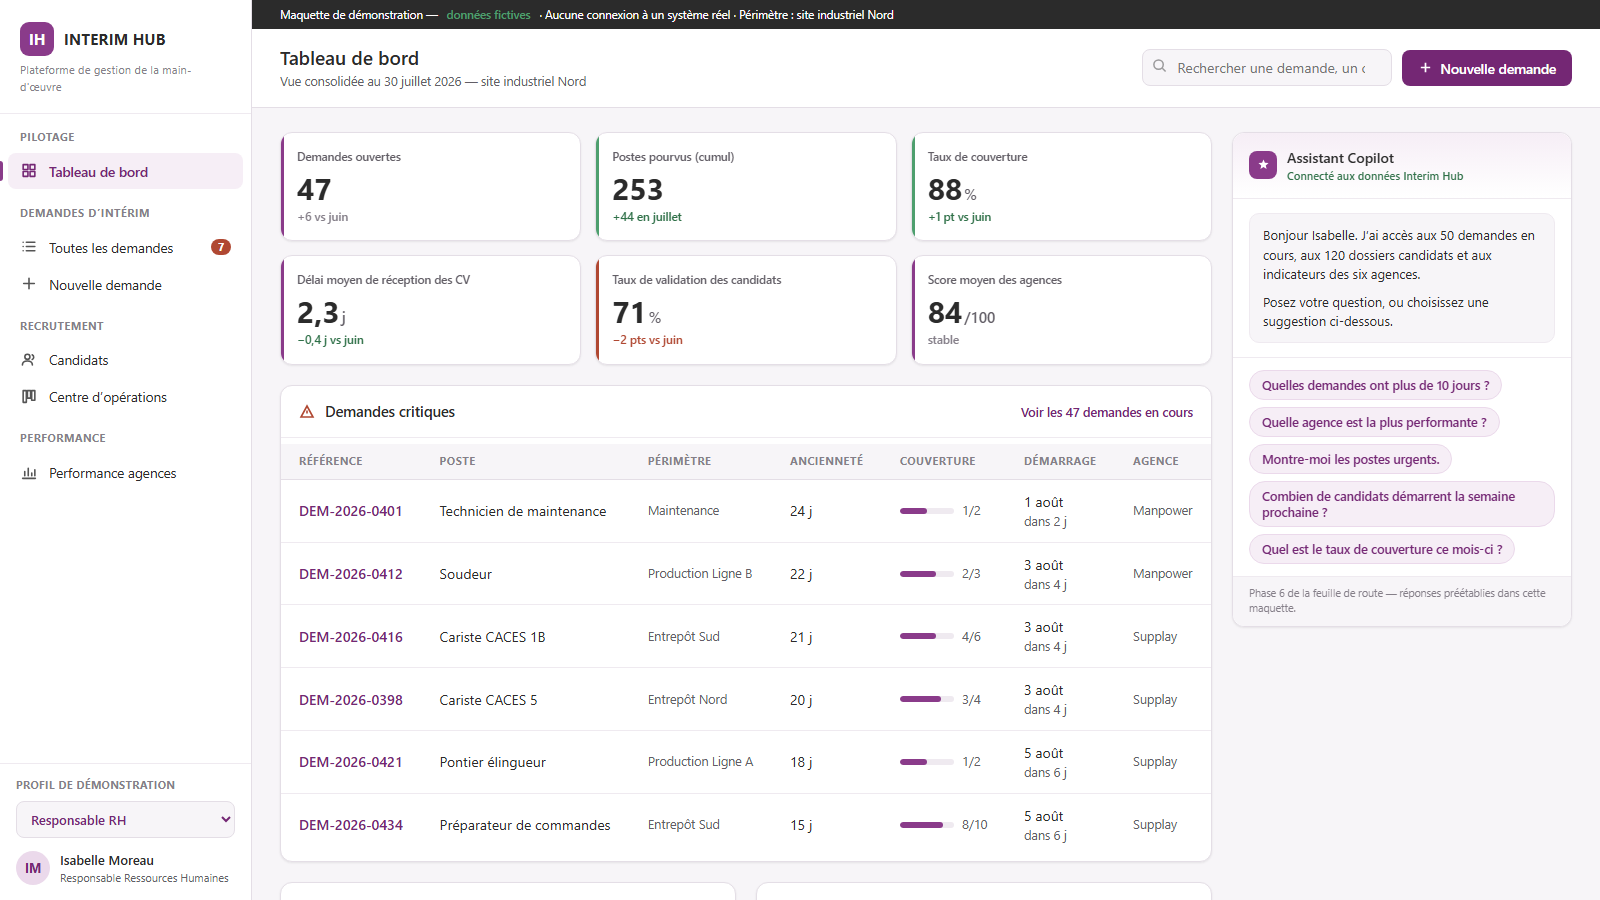
Task: Click the Postes pourvus (cumul) 253 card
Action: (x=746, y=187)
